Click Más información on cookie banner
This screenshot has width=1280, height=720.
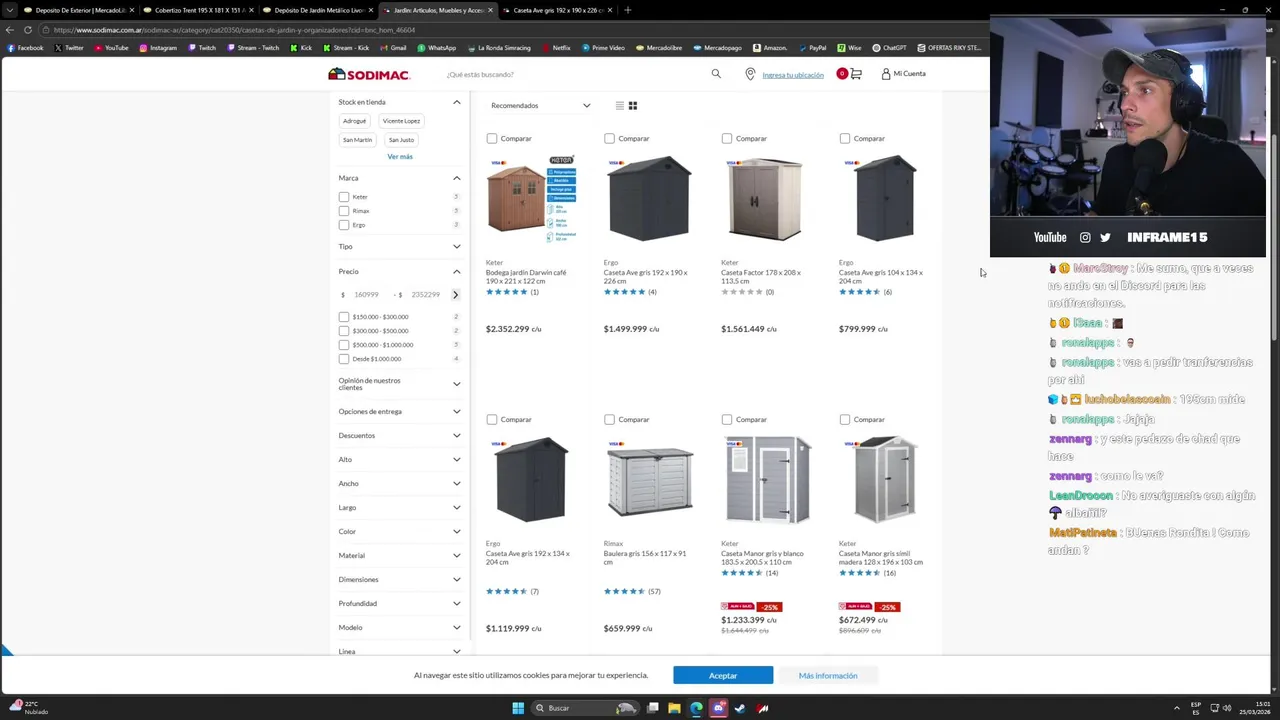point(828,676)
